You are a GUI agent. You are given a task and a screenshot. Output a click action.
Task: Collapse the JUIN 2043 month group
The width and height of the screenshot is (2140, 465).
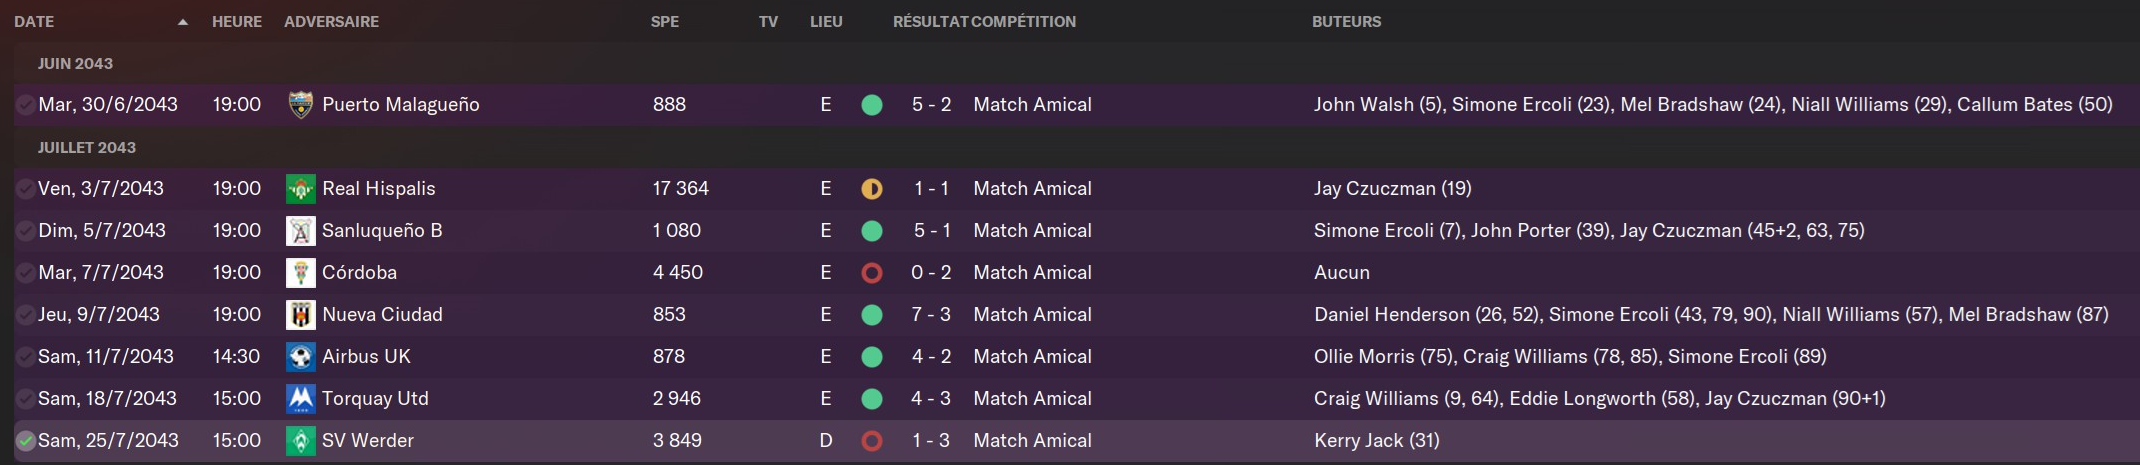point(75,63)
